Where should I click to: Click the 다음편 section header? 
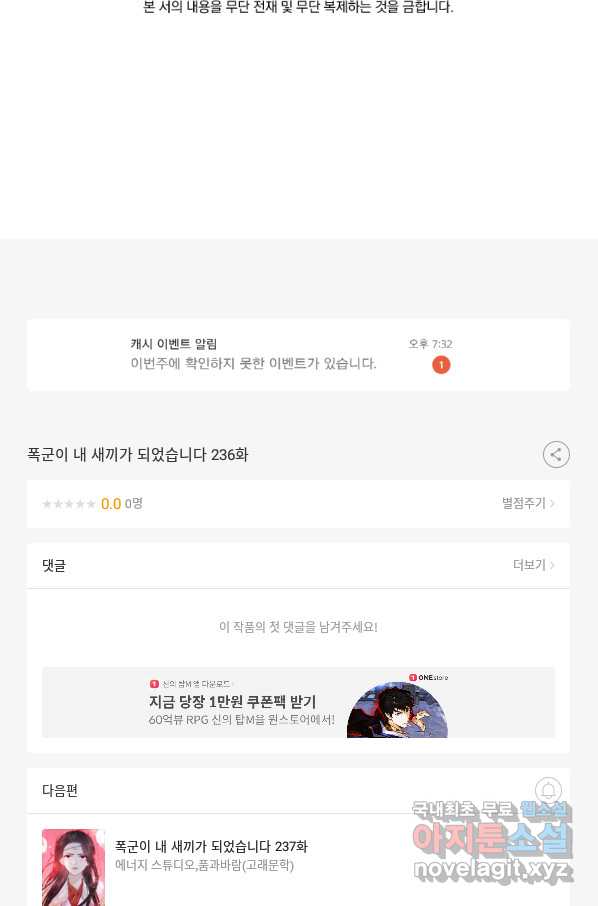pos(60,790)
